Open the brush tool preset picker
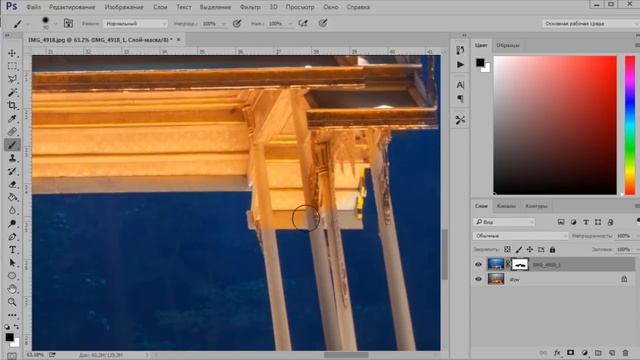Viewport: 640px width, 360px height. click(21, 24)
